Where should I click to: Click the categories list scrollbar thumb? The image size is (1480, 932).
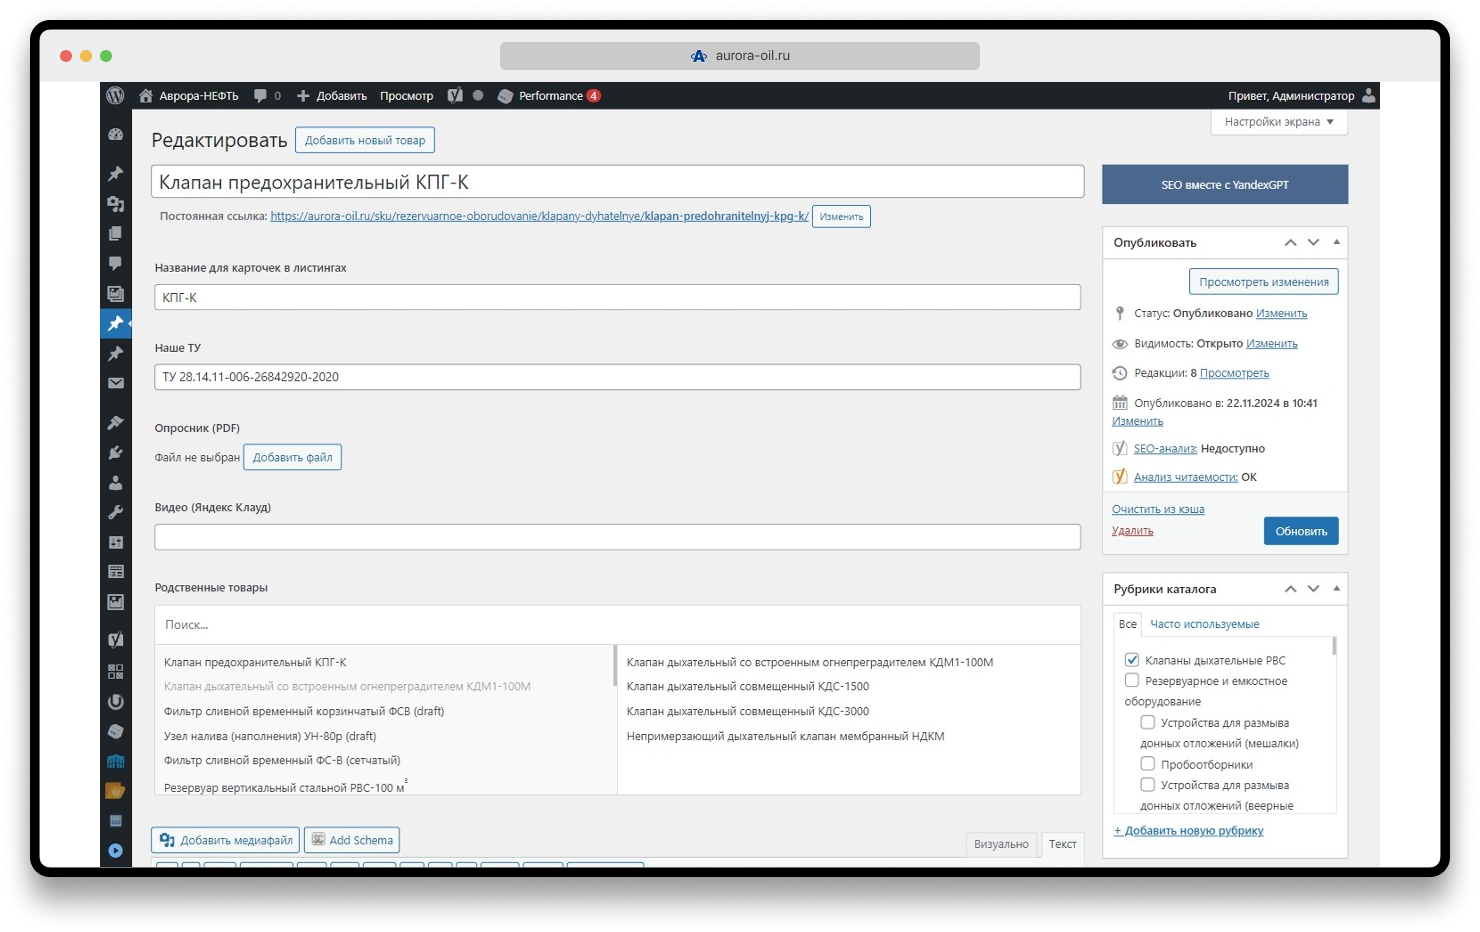[x=1334, y=647]
